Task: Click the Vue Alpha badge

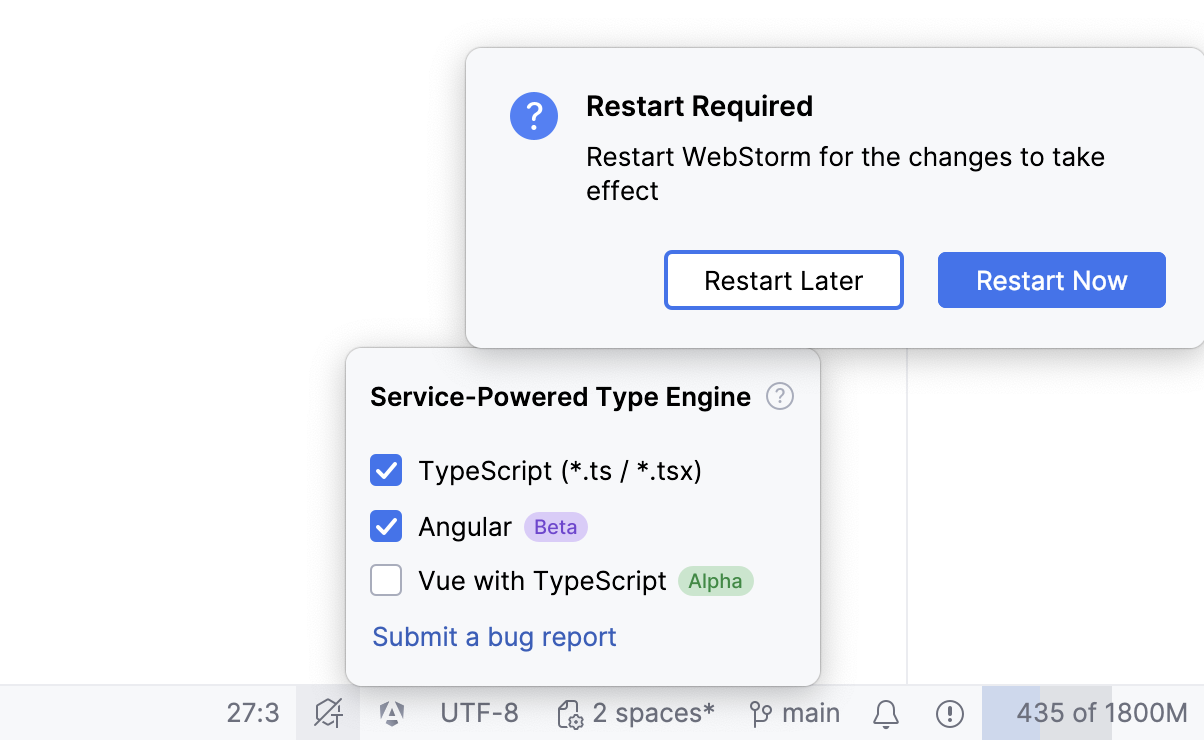Action: pos(715,581)
